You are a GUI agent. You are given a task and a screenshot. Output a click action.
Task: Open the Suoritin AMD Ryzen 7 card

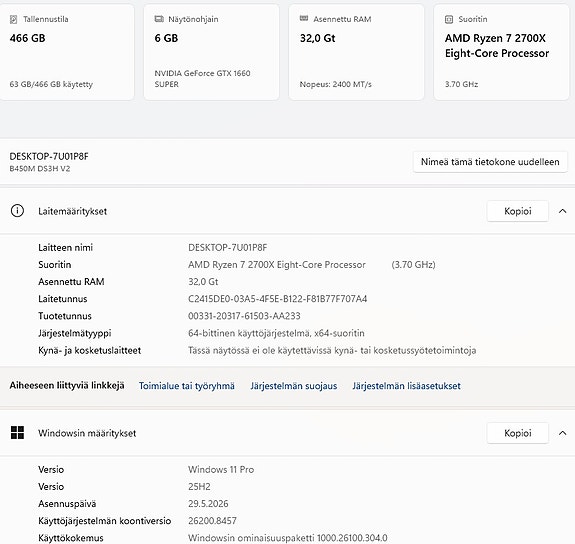[x=501, y=52]
